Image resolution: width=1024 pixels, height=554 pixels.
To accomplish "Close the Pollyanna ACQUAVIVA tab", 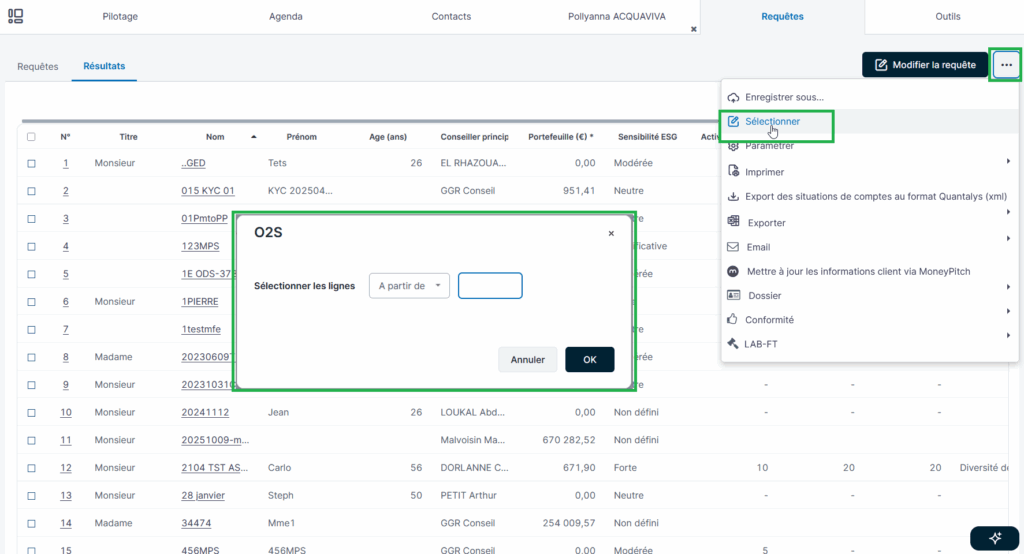I will click(x=693, y=29).
